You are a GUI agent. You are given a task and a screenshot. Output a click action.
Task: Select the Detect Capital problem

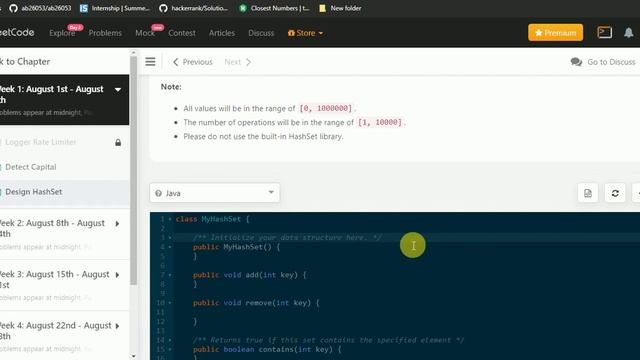click(31, 167)
